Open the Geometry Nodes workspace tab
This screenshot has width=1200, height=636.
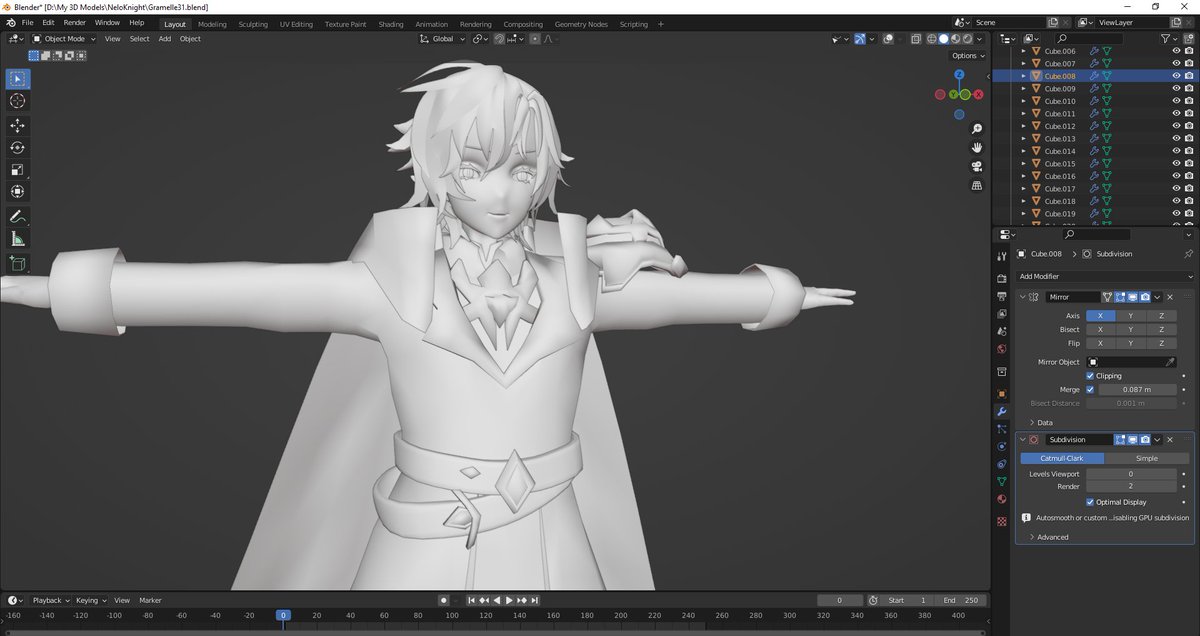[x=581, y=24]
